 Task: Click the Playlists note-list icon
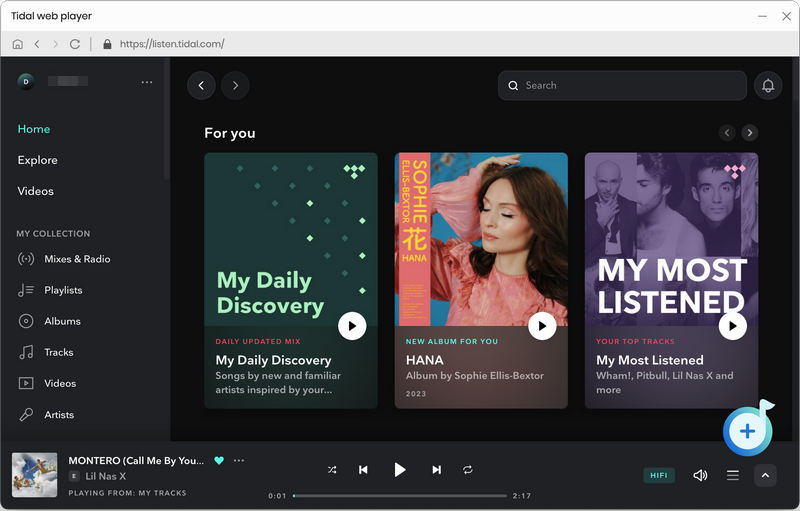point(26,290)
